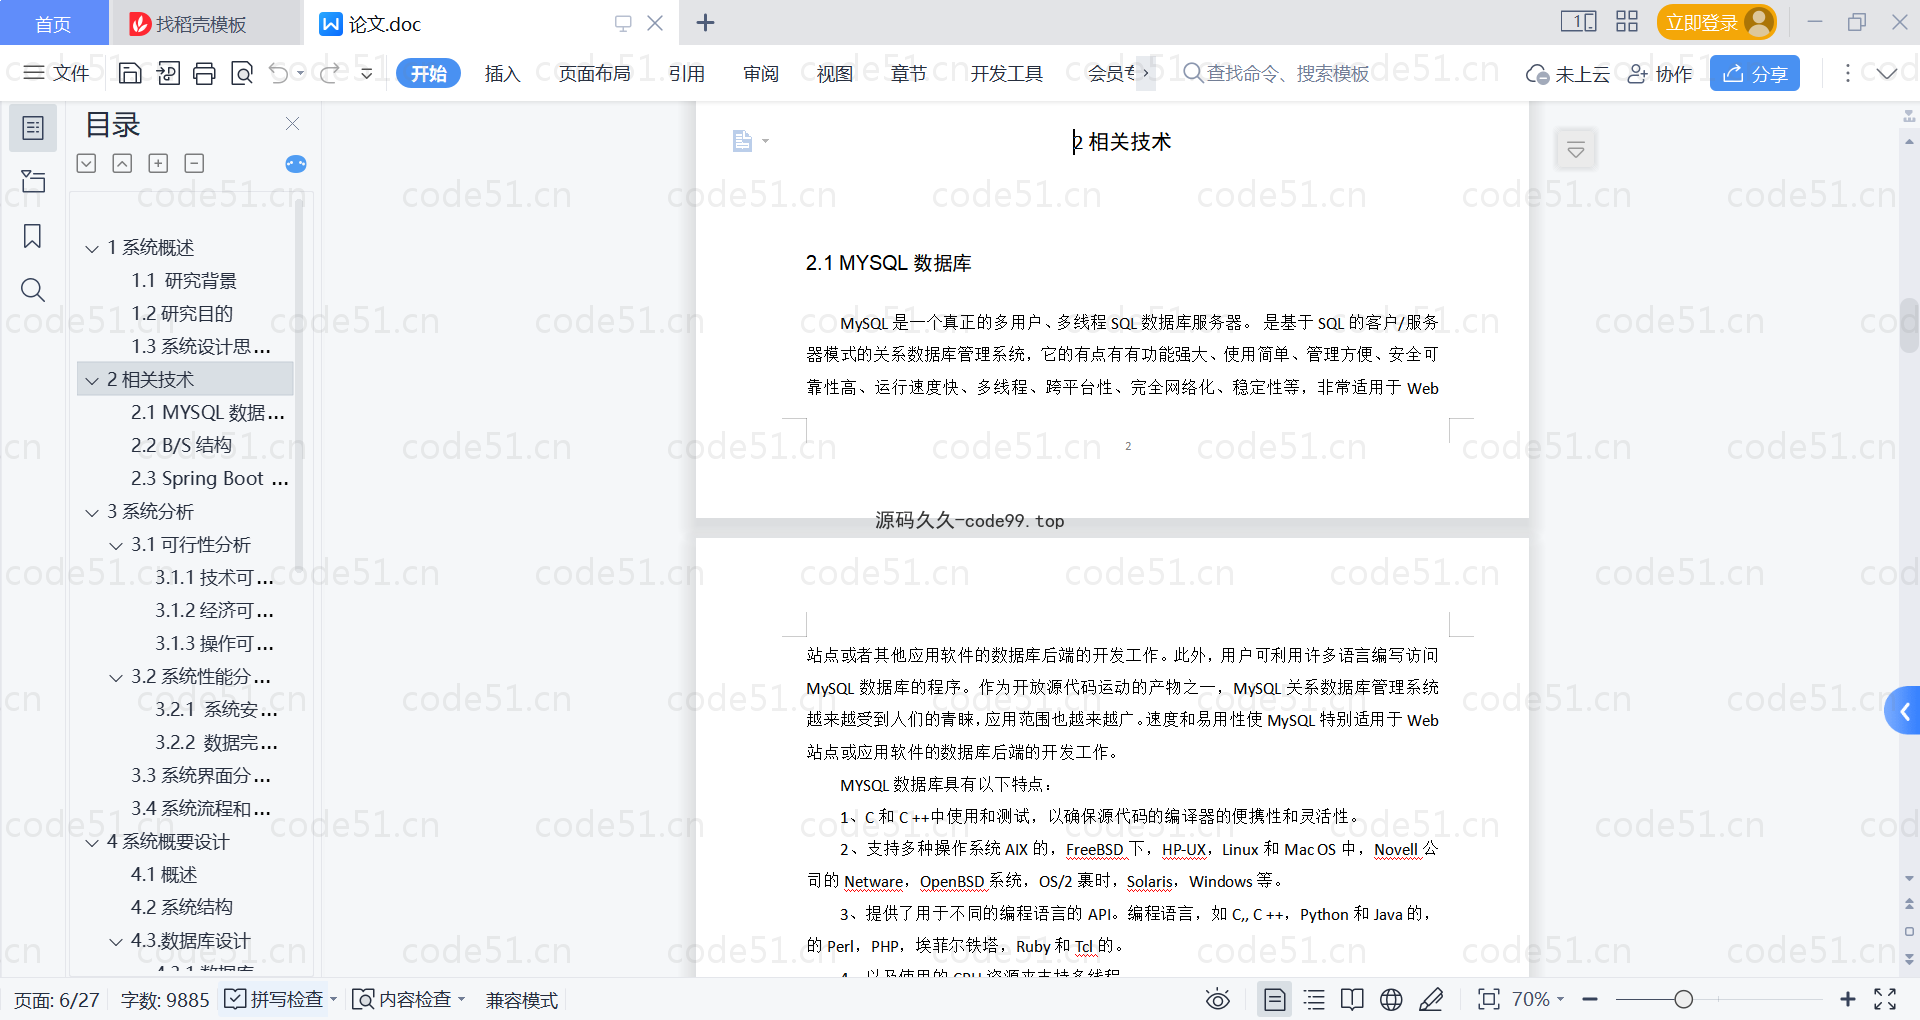Open the more options vertical dots
The height and width of the screenshot is (1020, 1920).
point(1847,73)
